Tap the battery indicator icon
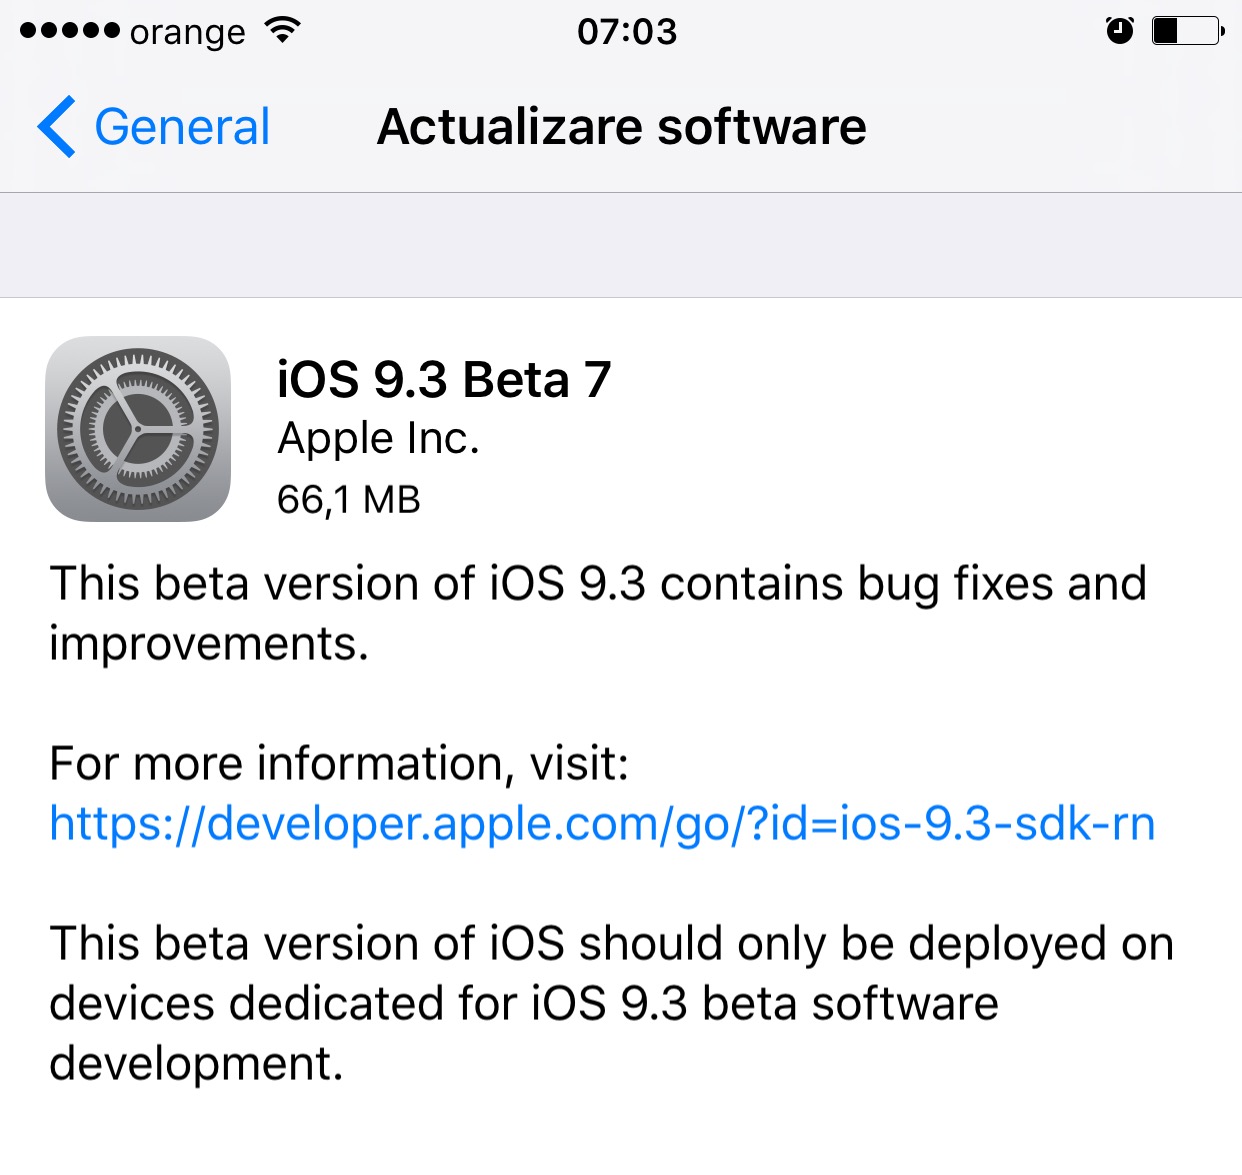Image resolution: width=1242 pixels, height=1175 pixels. coord(1188,31)
